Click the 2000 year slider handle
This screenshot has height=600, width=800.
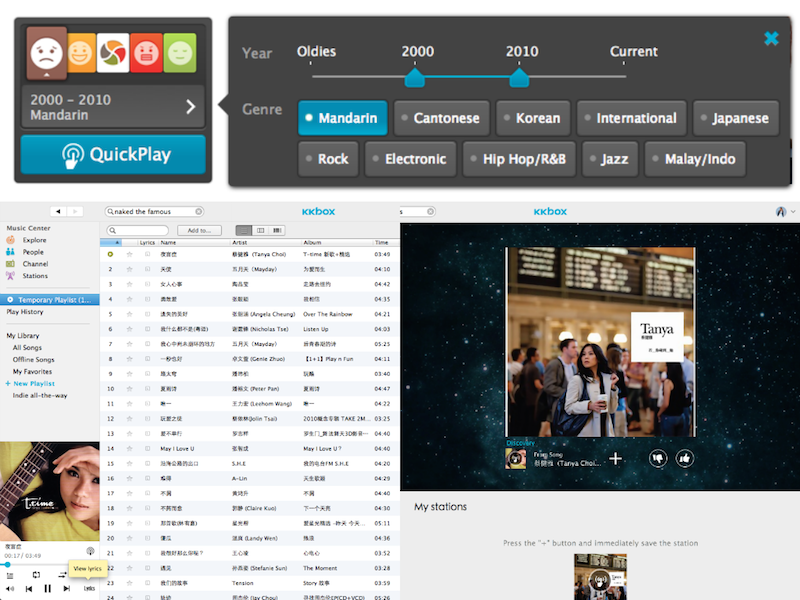[x=415, y=78]
